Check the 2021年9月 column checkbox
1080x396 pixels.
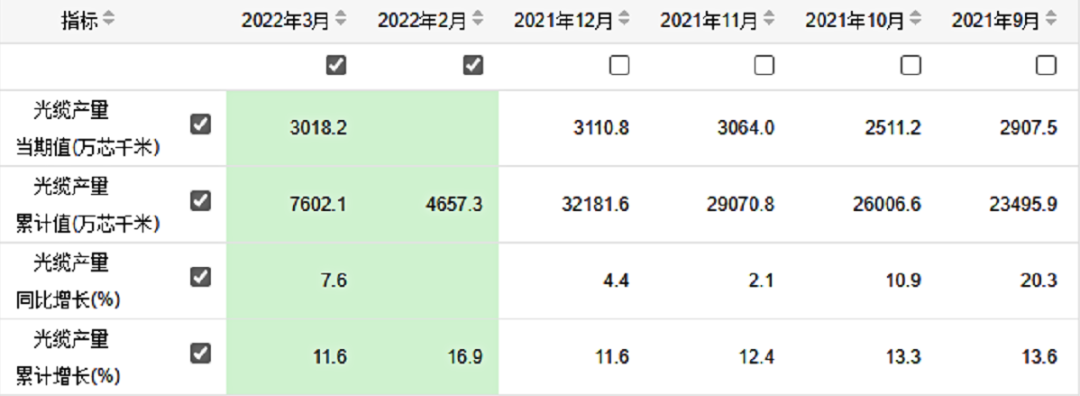pos(1046,65)
